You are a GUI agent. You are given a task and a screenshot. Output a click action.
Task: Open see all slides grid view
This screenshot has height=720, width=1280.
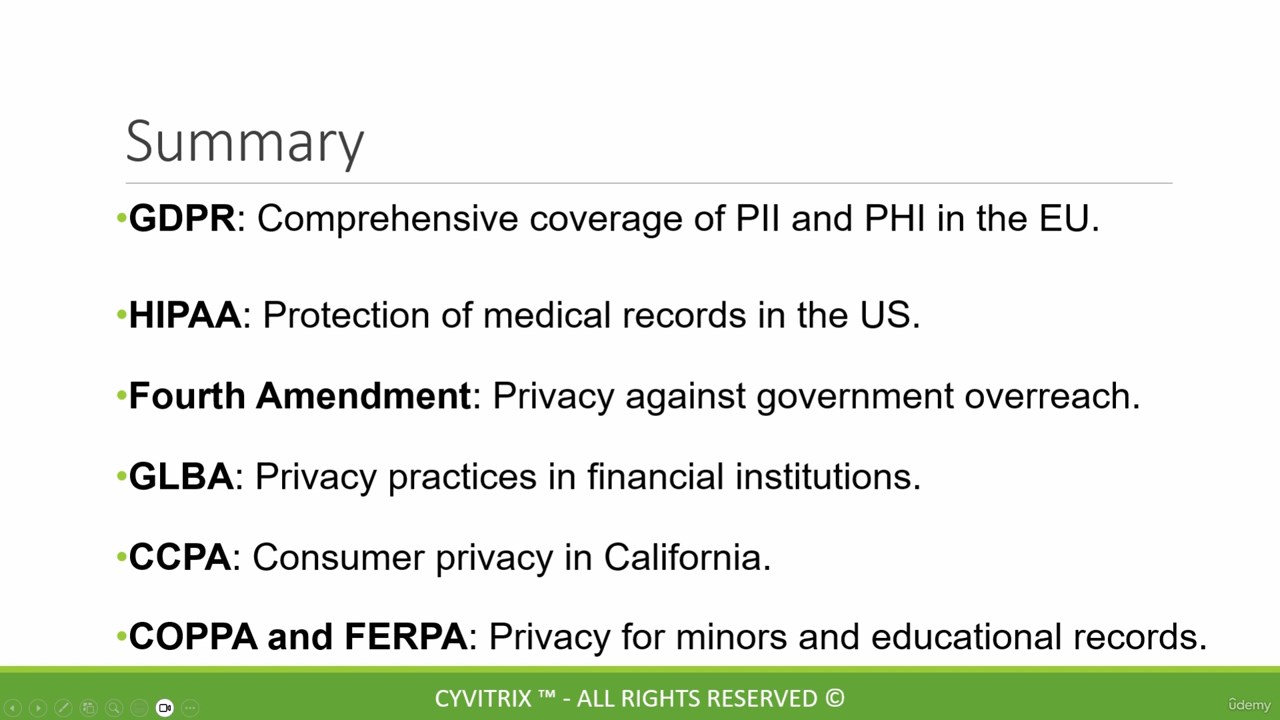point(88,708)
